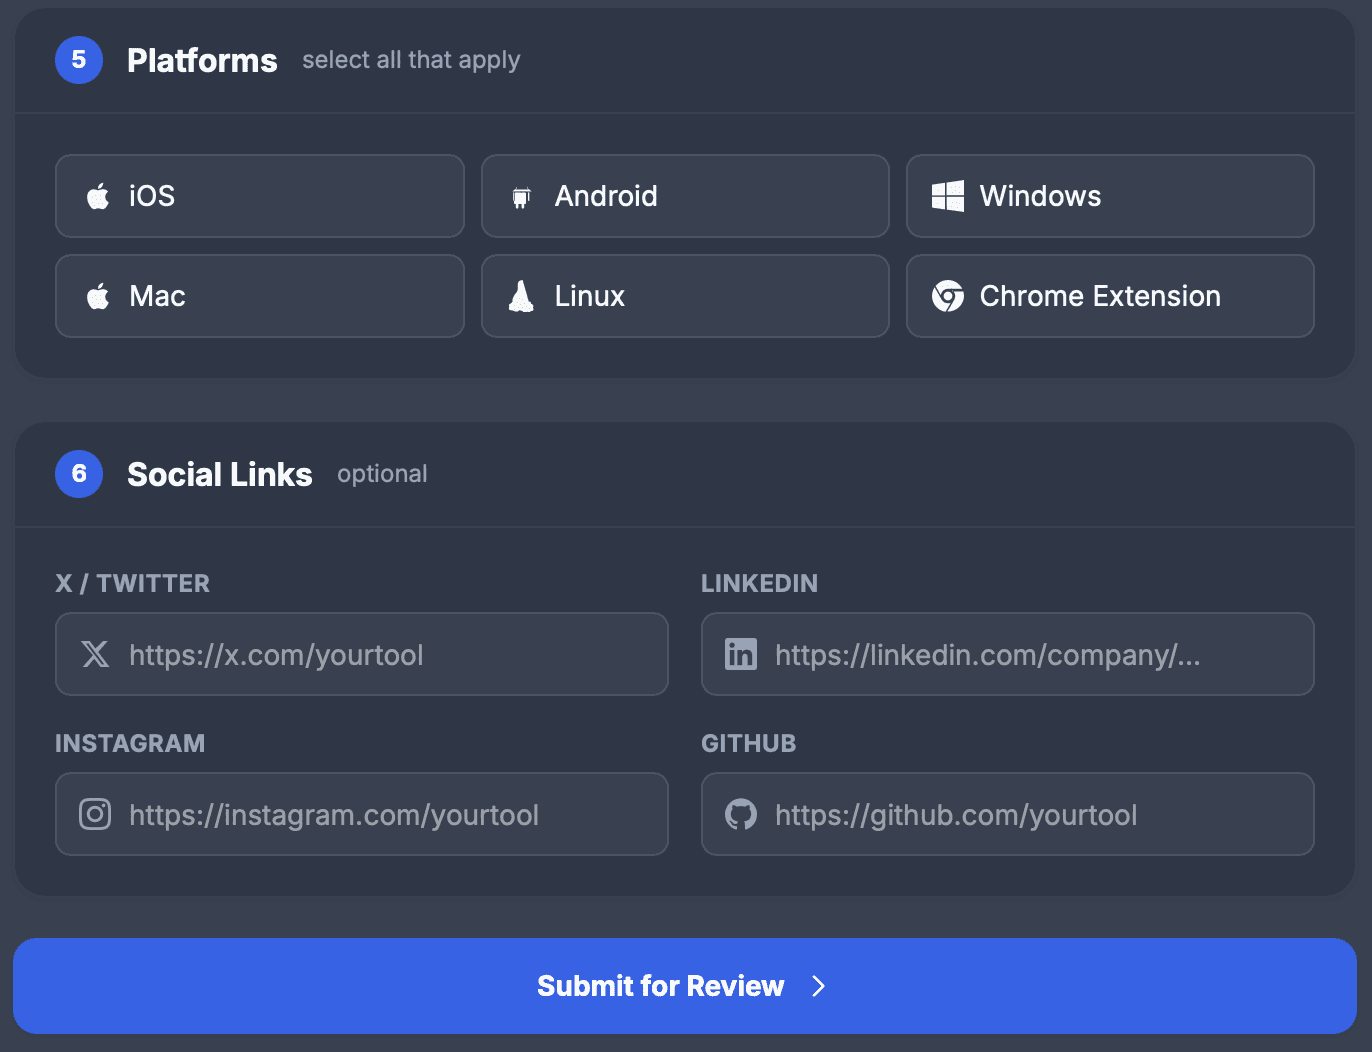
Task: Click the 'optional' hint text
Action: [382, 474]
